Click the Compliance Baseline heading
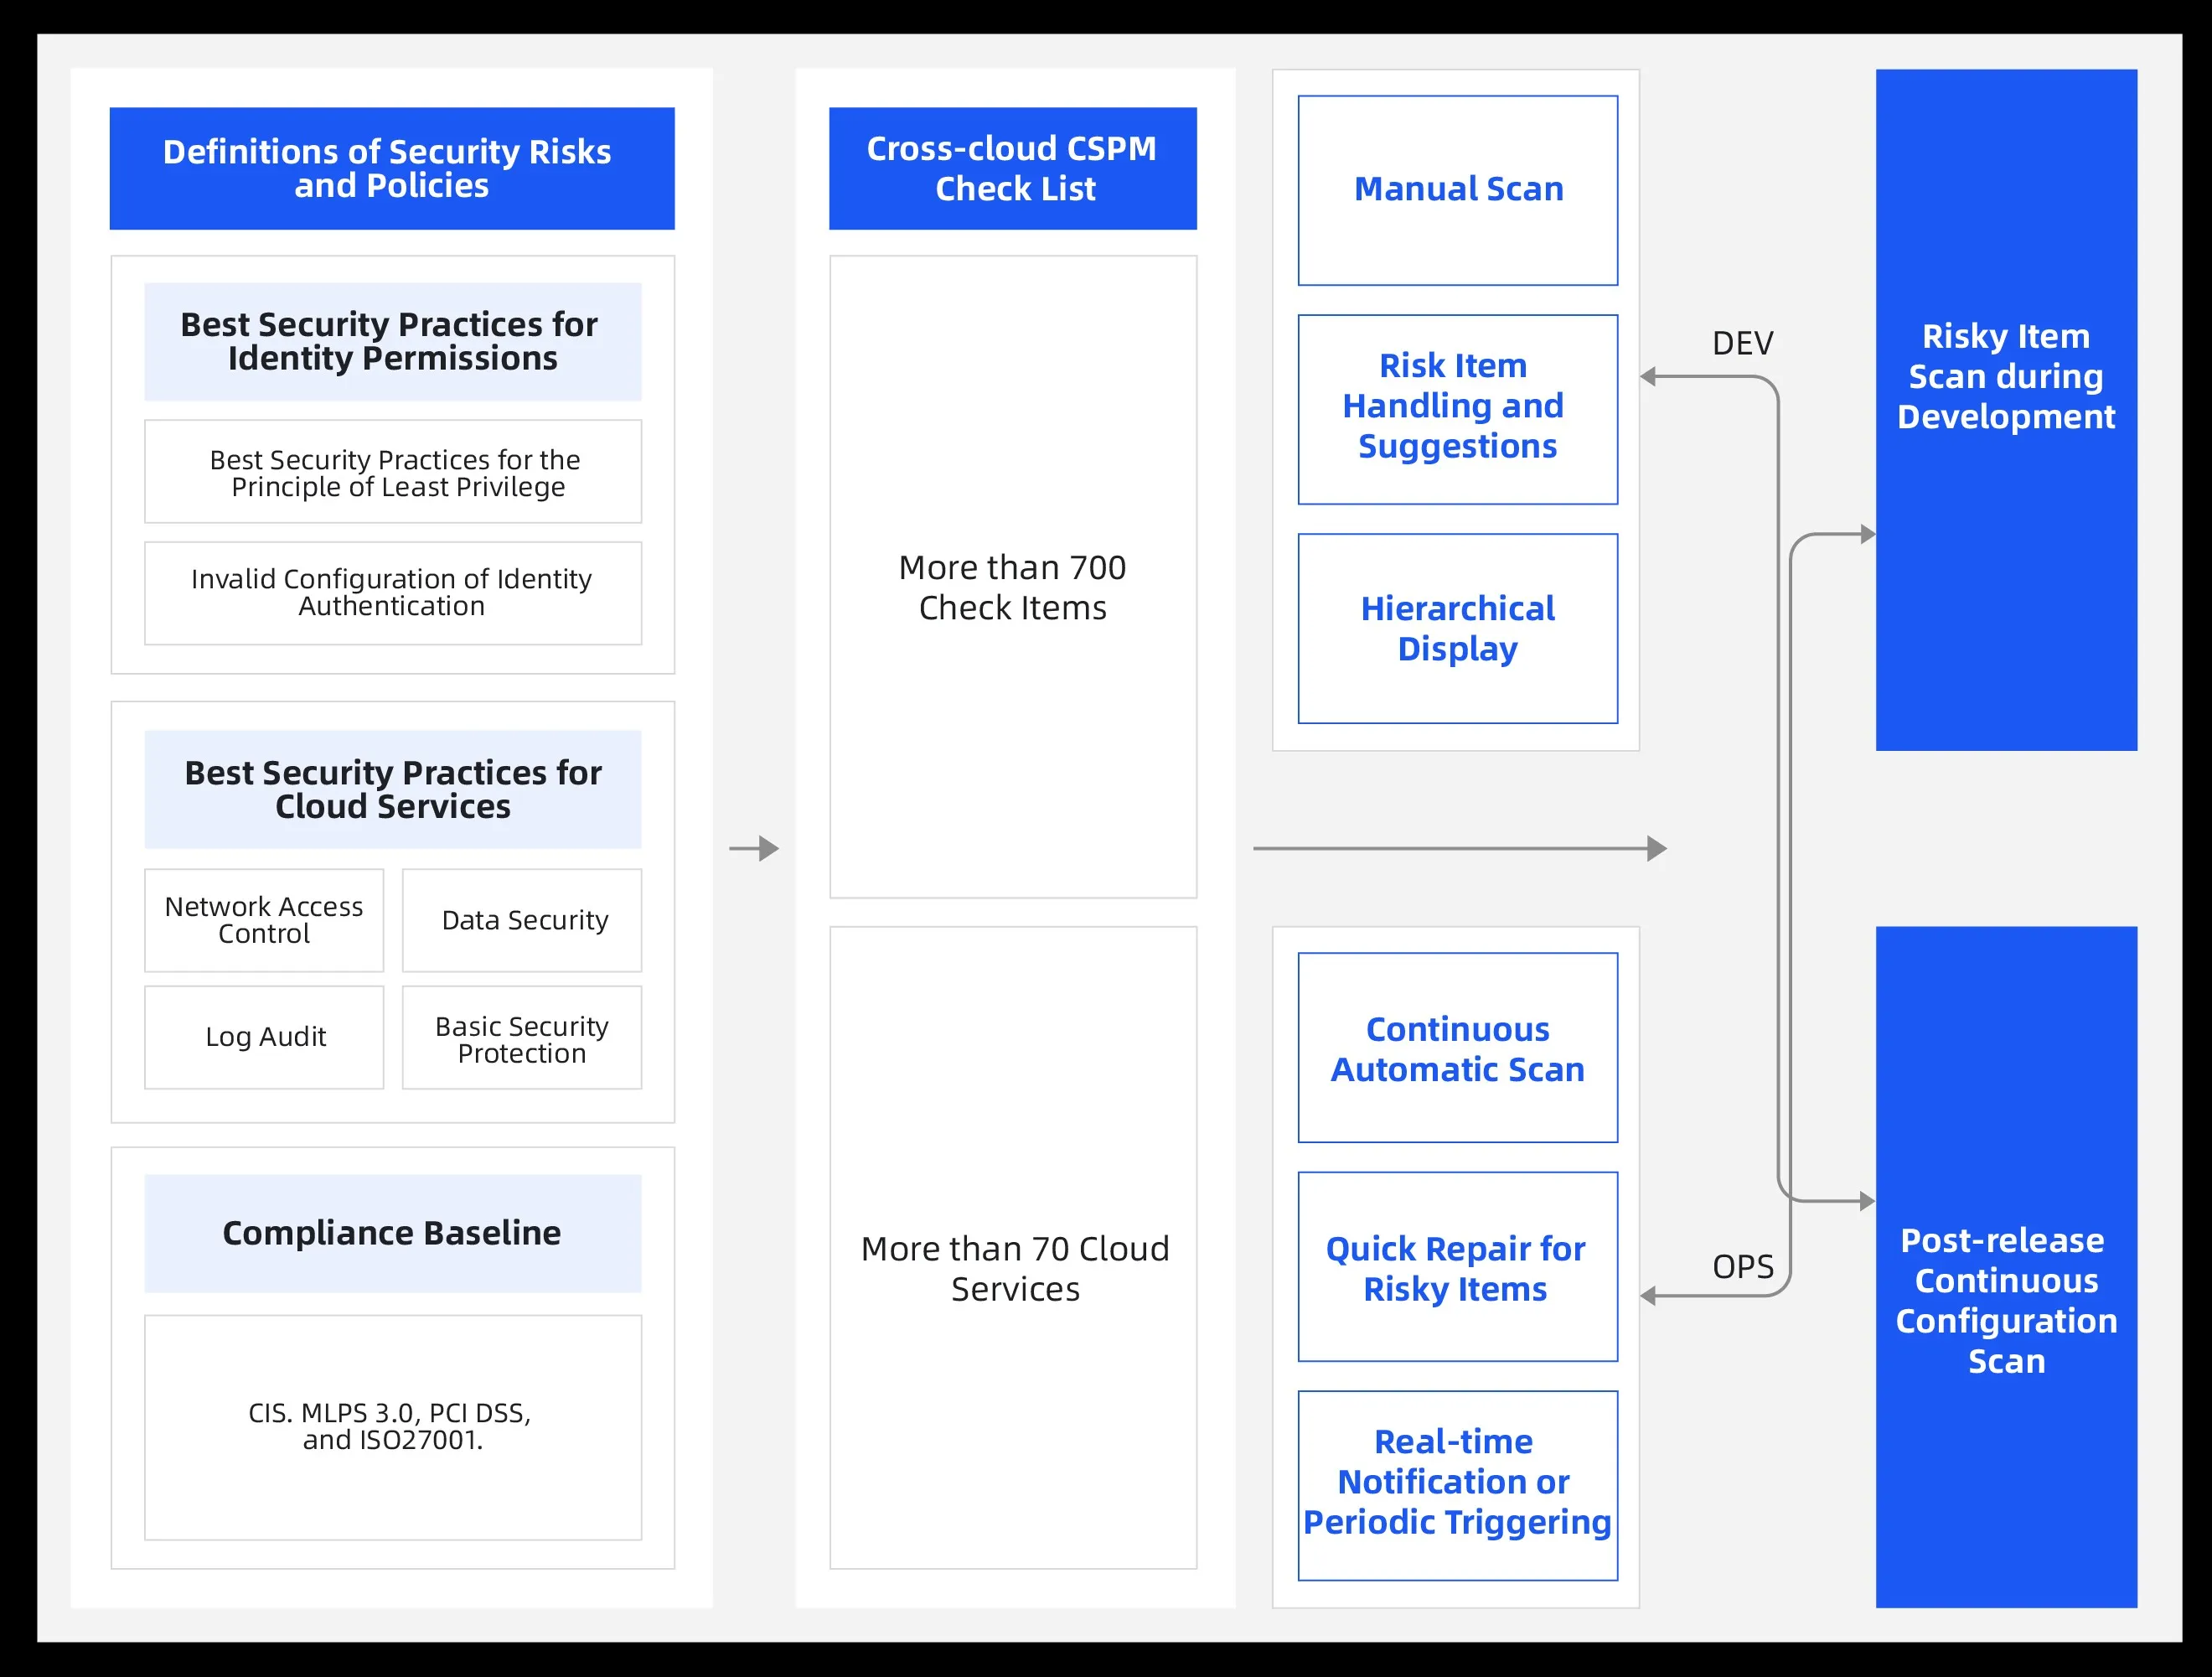Image resolution: width=2212 pixels, height=1677 pixels. click(x=392, y=1233)
